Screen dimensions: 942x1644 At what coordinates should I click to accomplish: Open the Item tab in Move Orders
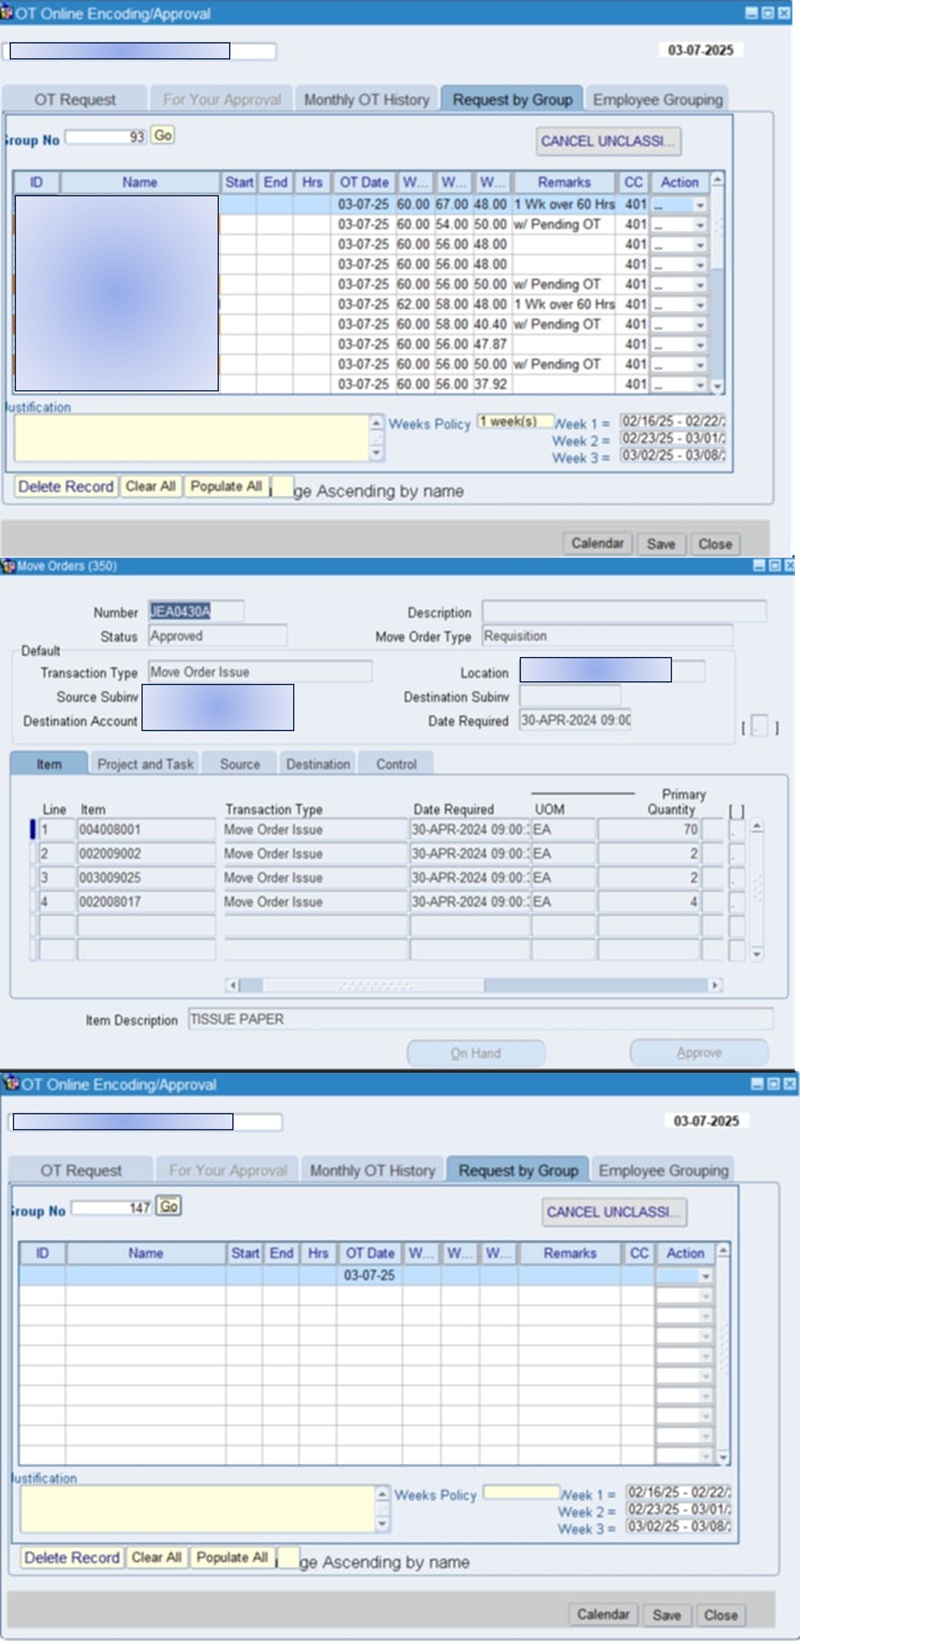(49, 764)
